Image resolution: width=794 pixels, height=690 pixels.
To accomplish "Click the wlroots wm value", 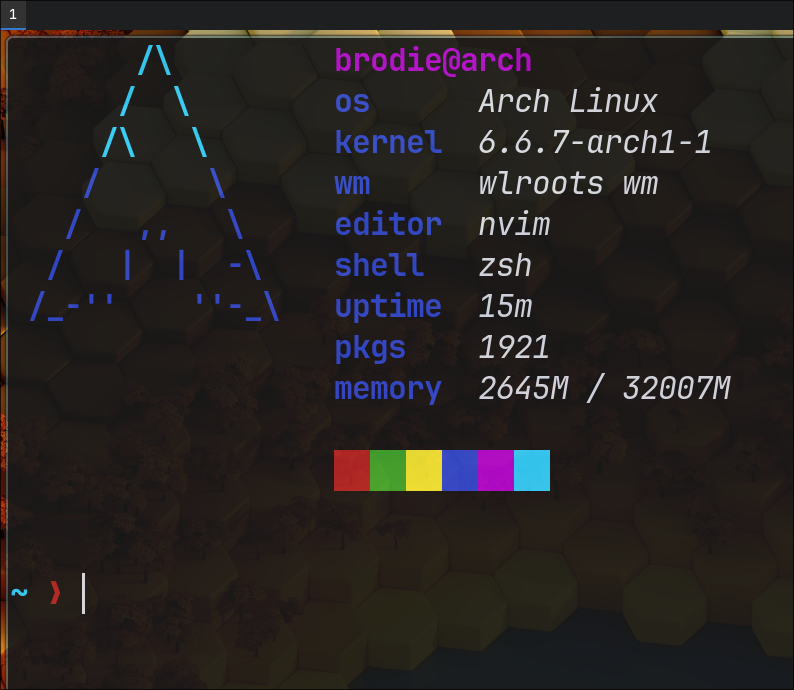I will [x=568, y=184].
